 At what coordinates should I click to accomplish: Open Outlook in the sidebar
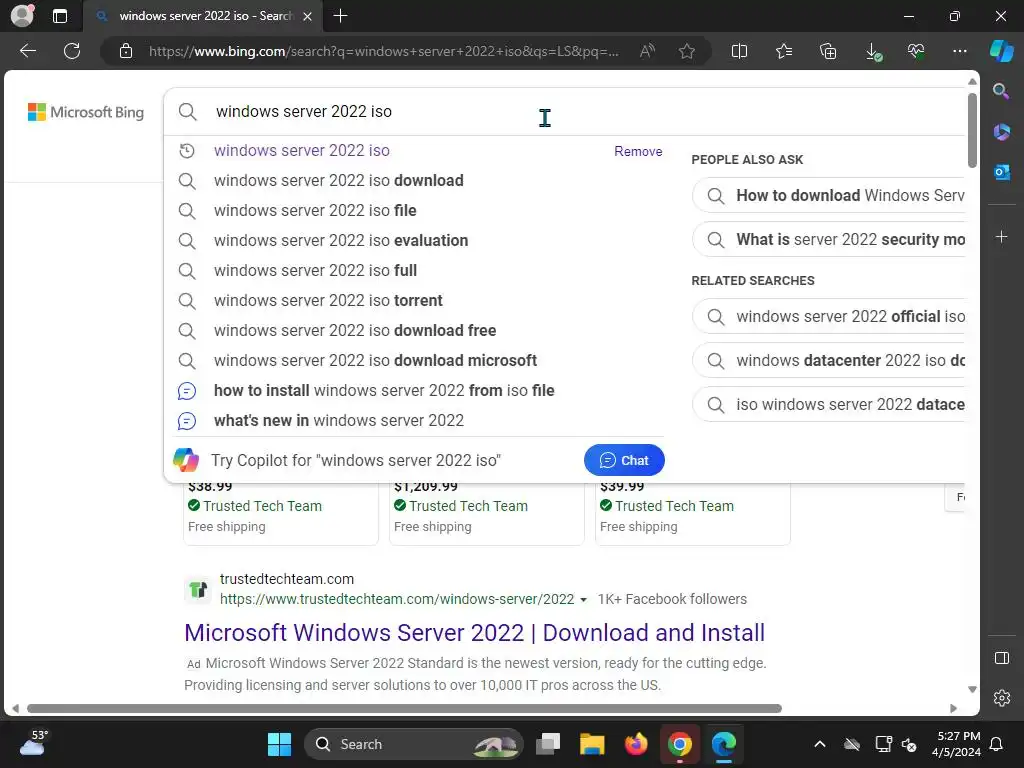click(x=1002, y=172)
